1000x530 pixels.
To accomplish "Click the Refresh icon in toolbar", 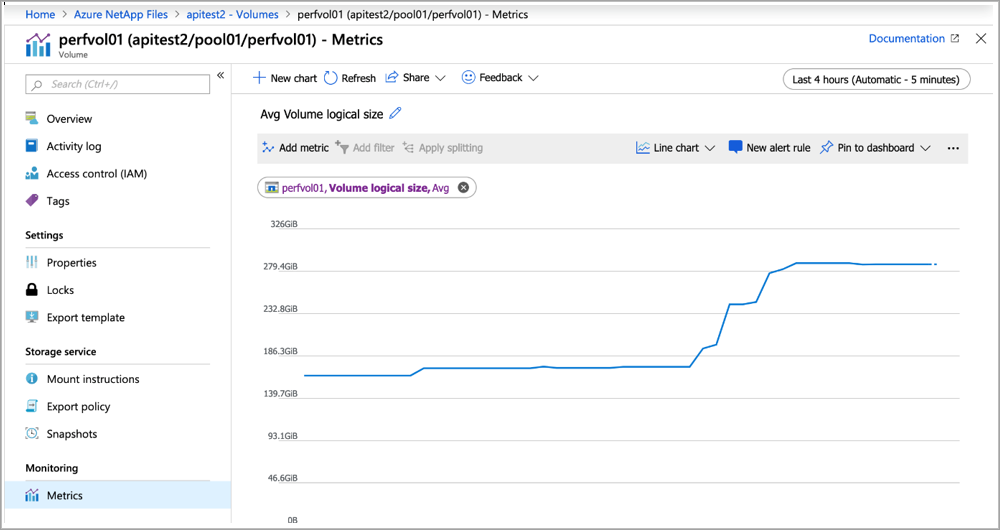I will pos(331,78).
